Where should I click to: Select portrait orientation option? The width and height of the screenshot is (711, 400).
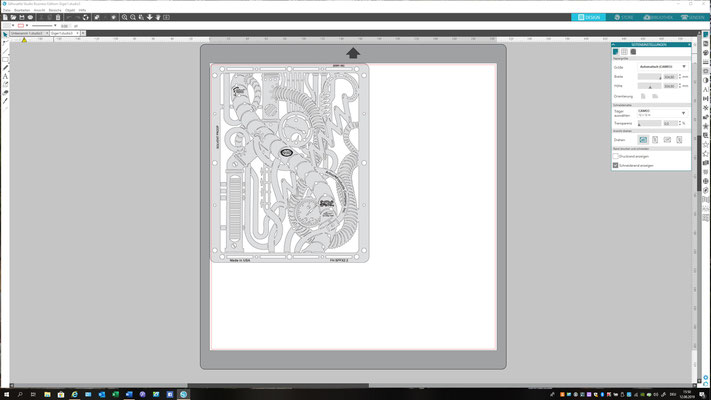[x=643, y=96]
